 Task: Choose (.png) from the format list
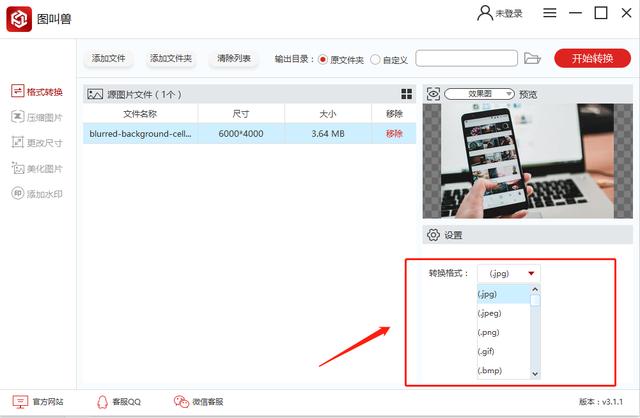pos(489,332)
